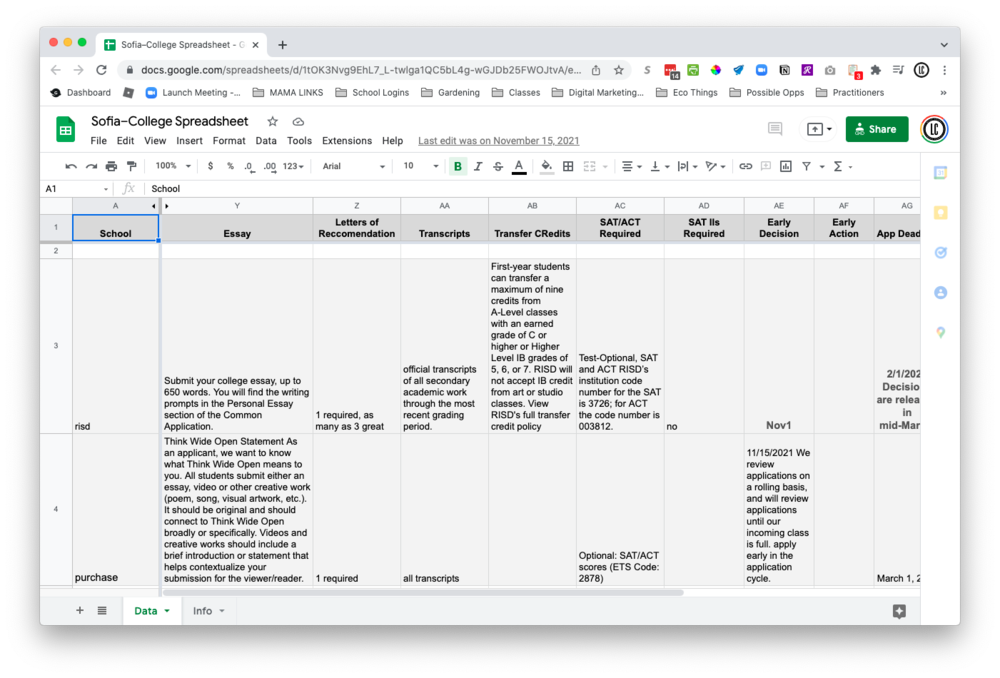Viewport: 1000px width, 678px height.
Task: Open the Insert menu
Action: (x=189, y=141)
